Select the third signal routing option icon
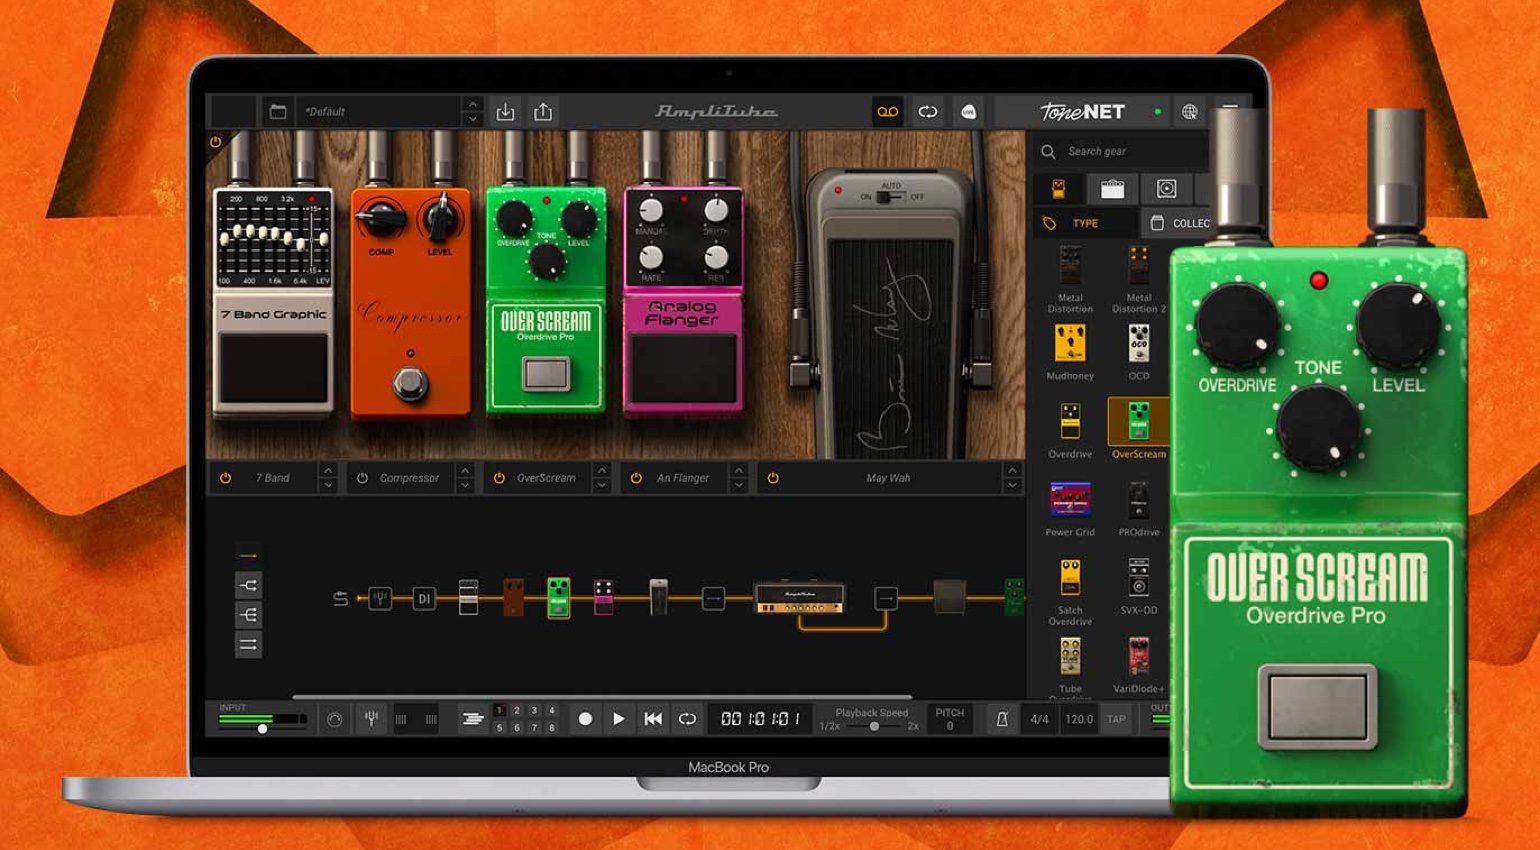The height and width of the screenshot is (850, 1540). point(248,615)
